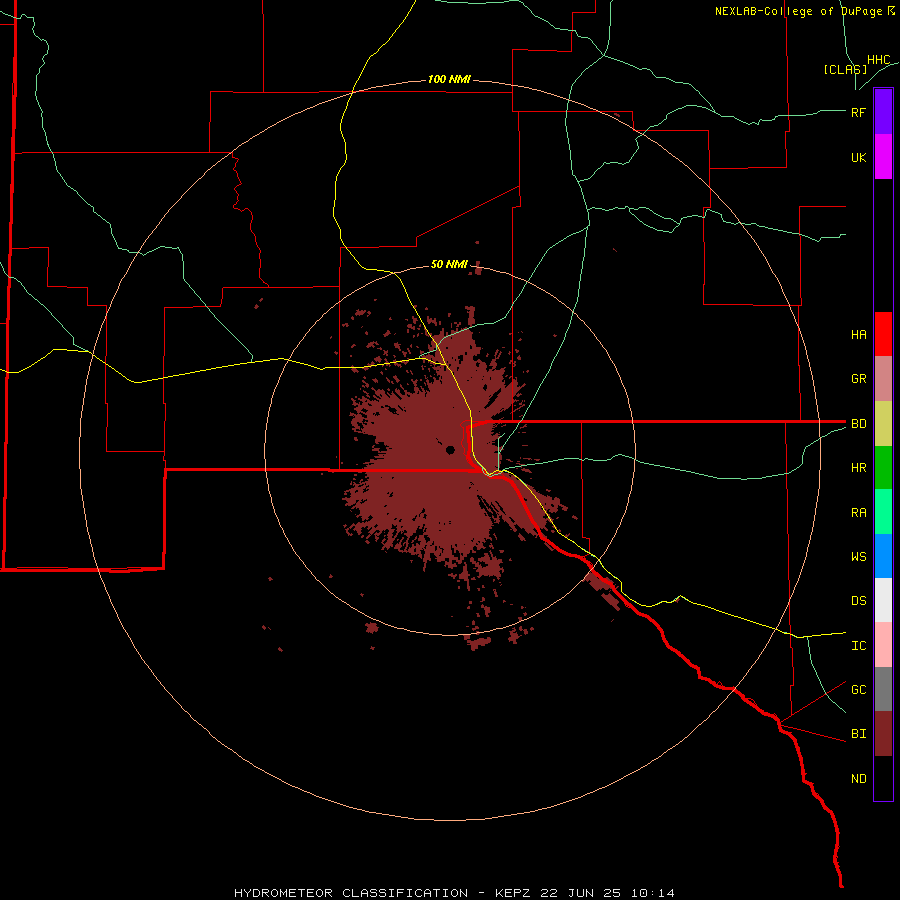Click the 50 NMI range ring label

pyautogui.click(x=449, y=264)
